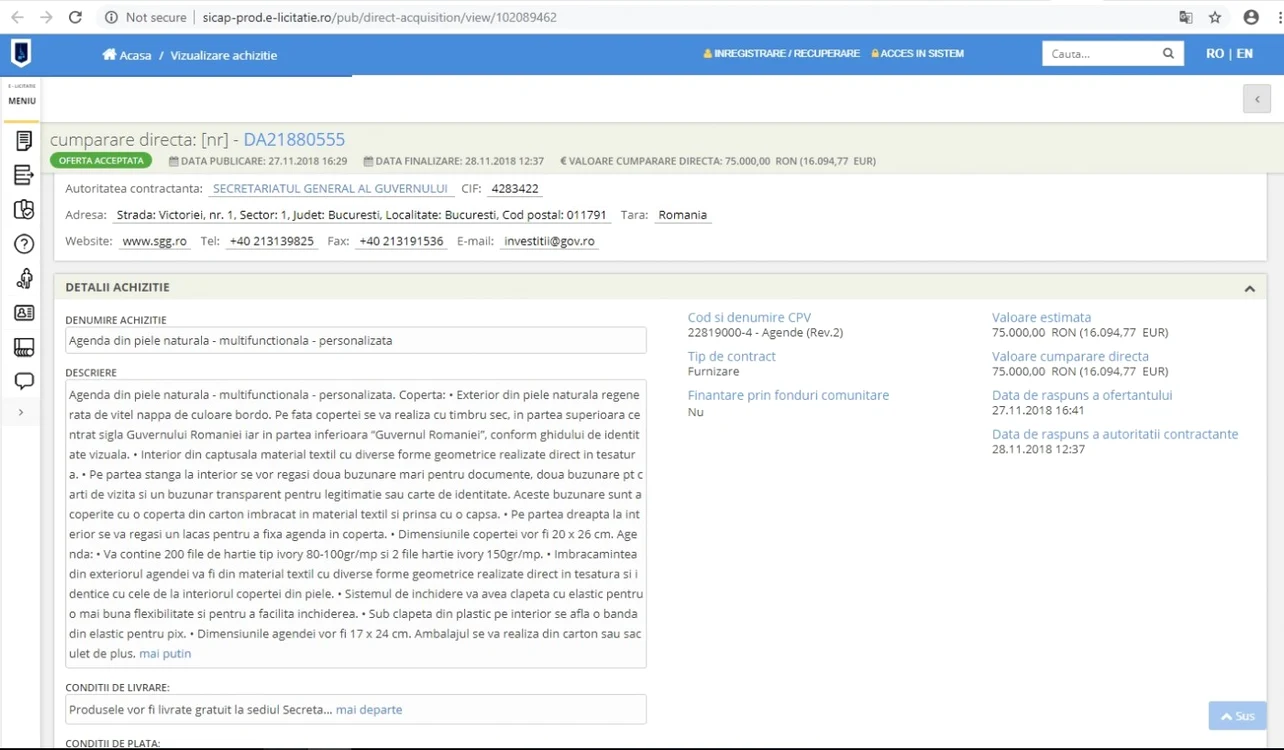
Task: Go forward in browser history
Action: (x=46, y=17)
